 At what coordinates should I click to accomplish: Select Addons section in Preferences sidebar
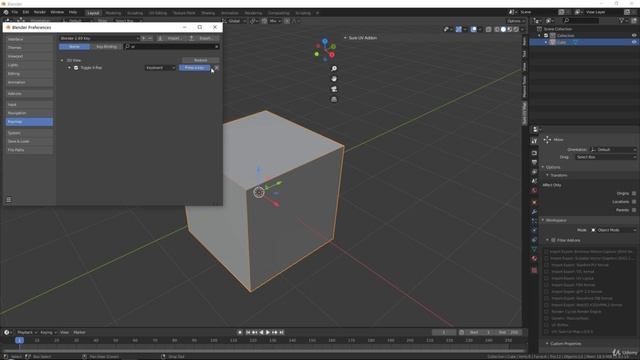[29, 94]
